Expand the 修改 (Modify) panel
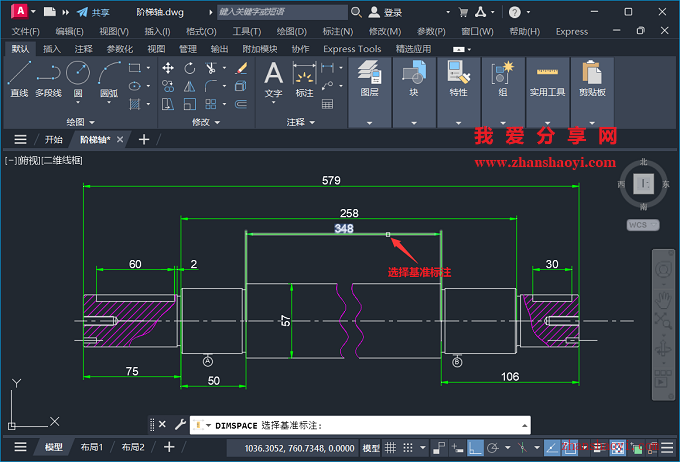 (x=206, y=122)
